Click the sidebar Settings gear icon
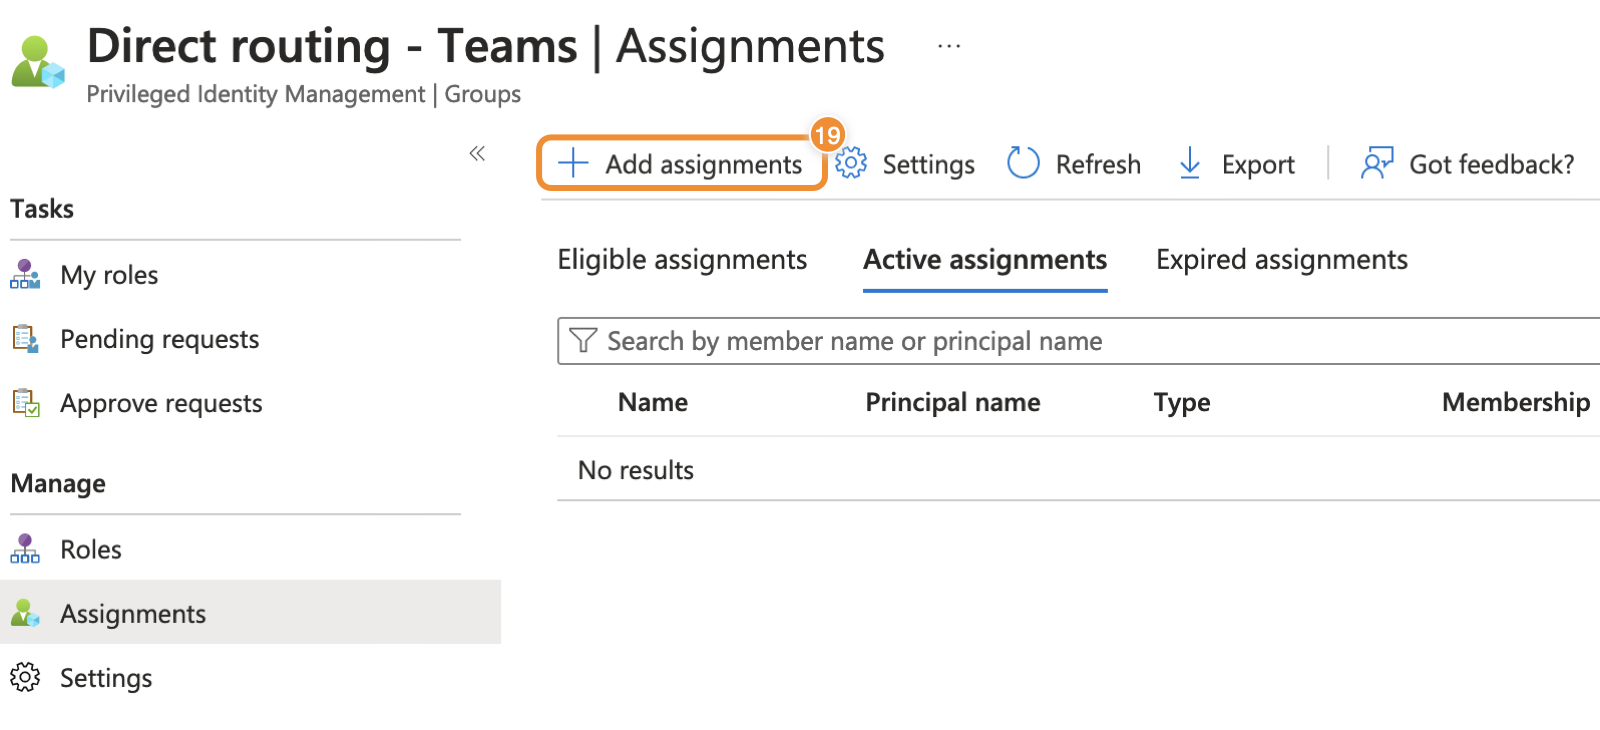This screenshot has height=730, width=1600. point(25,678)
